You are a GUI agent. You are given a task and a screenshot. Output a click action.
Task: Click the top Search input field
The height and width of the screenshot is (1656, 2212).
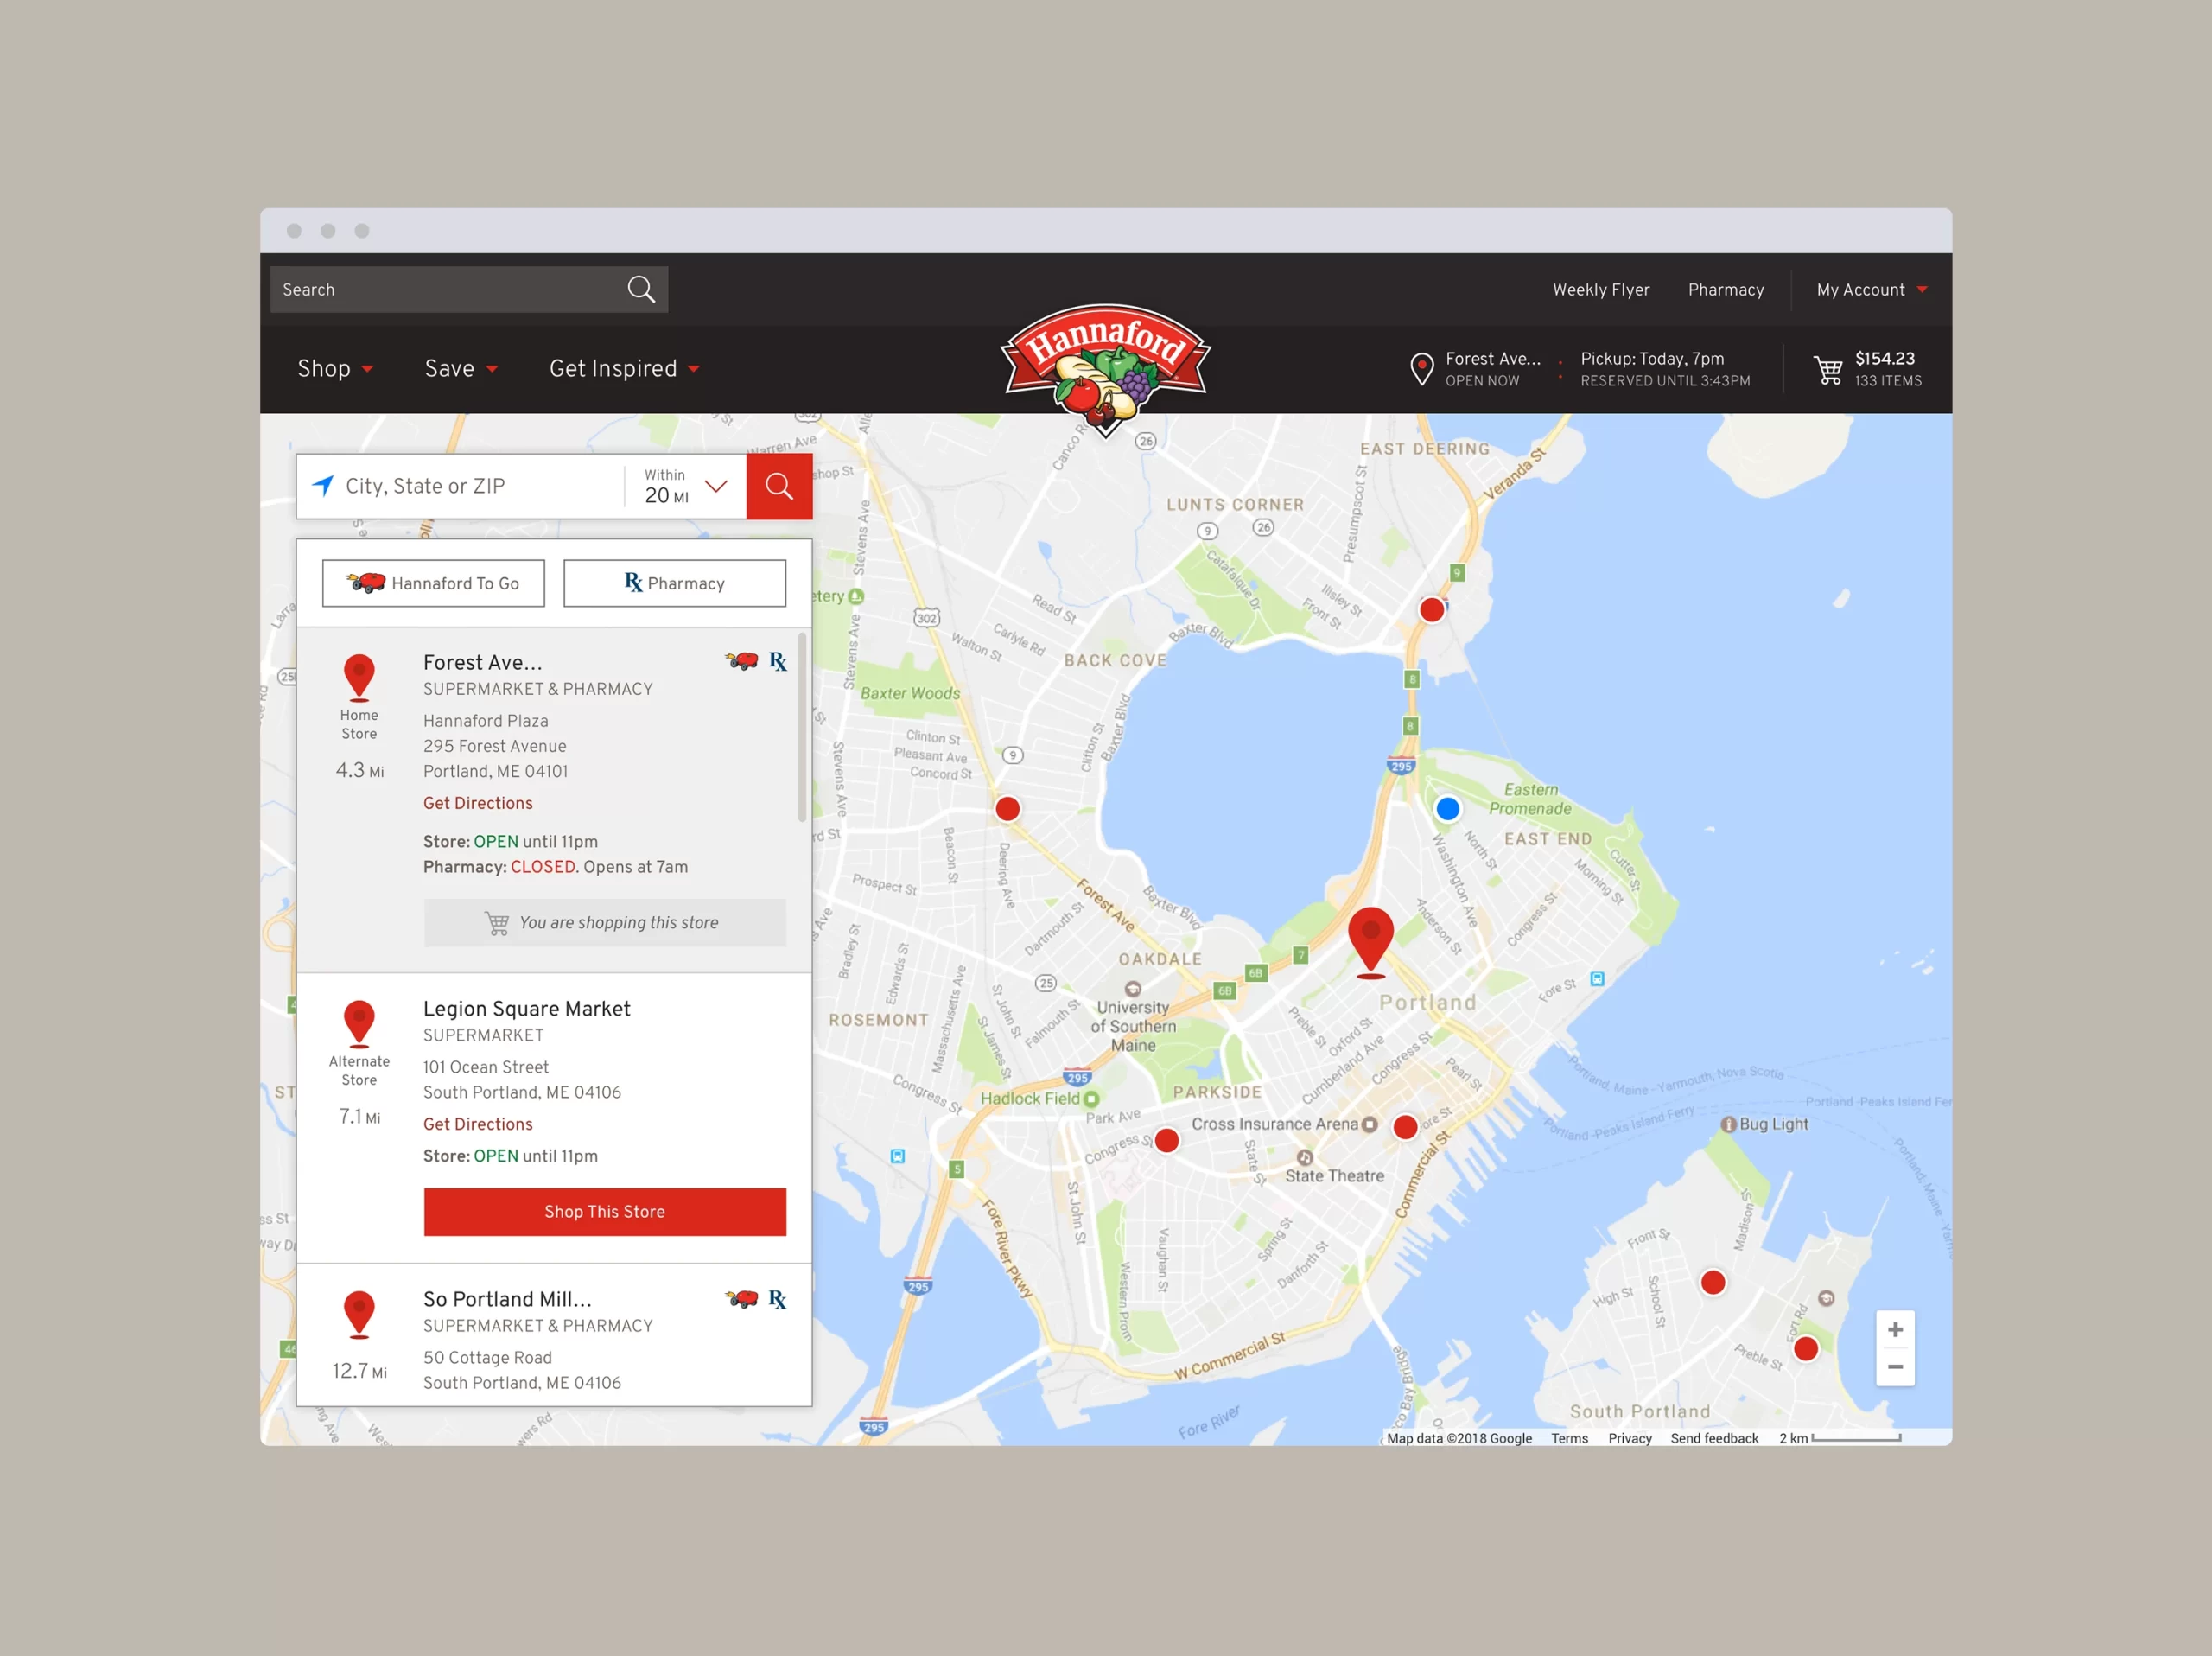coord(469,290)
